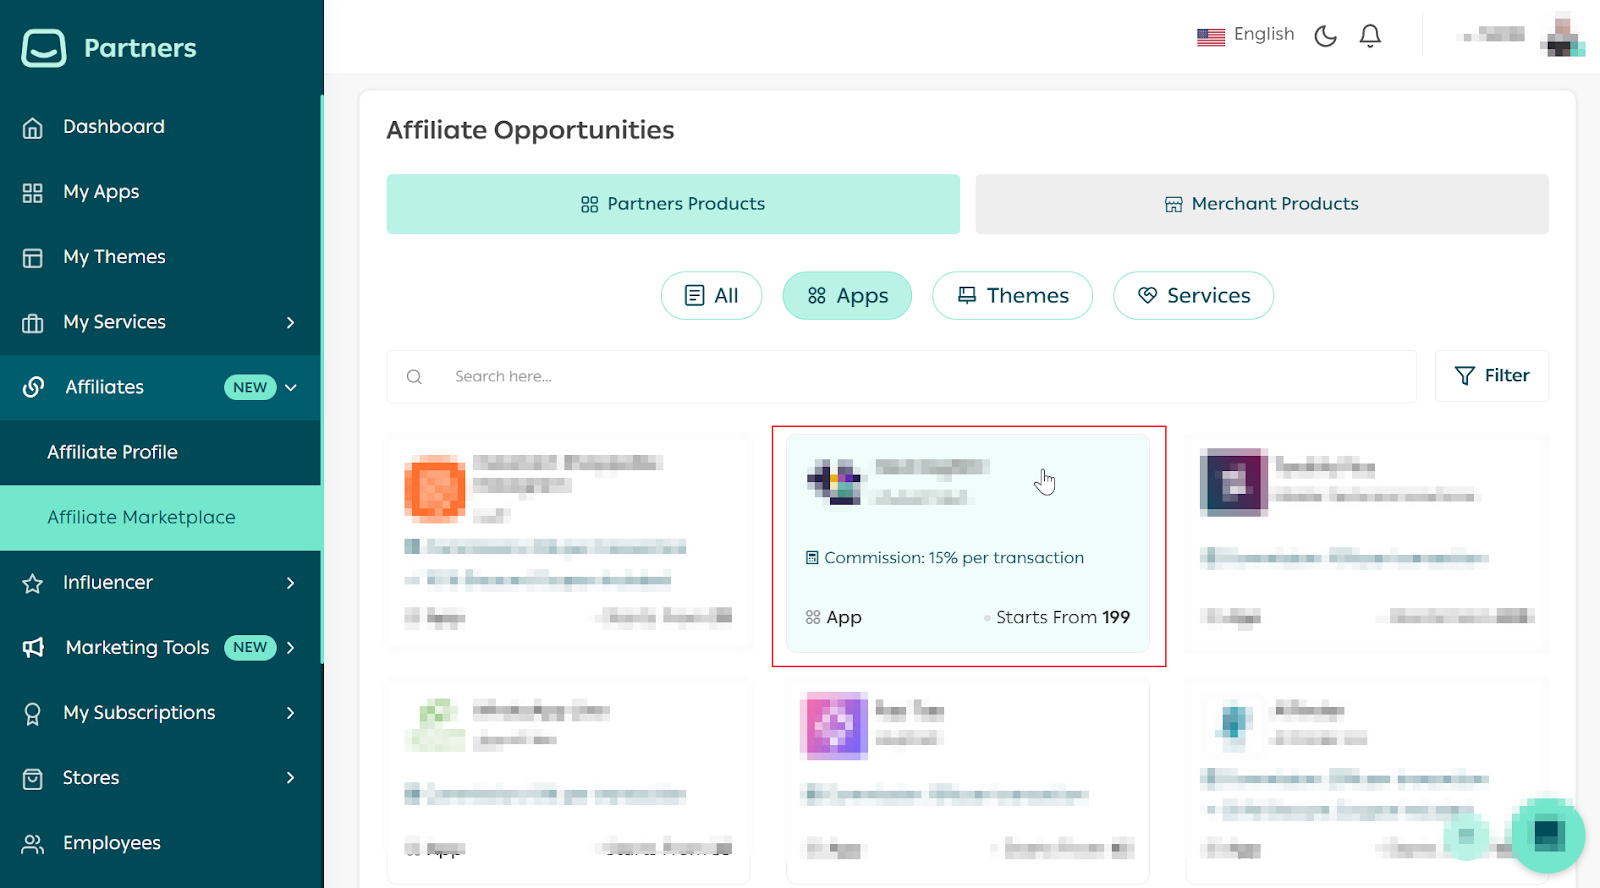The image size is (1600, 888).
Task: Expand the My Subscriptions submenu
Action: (290, 713)
